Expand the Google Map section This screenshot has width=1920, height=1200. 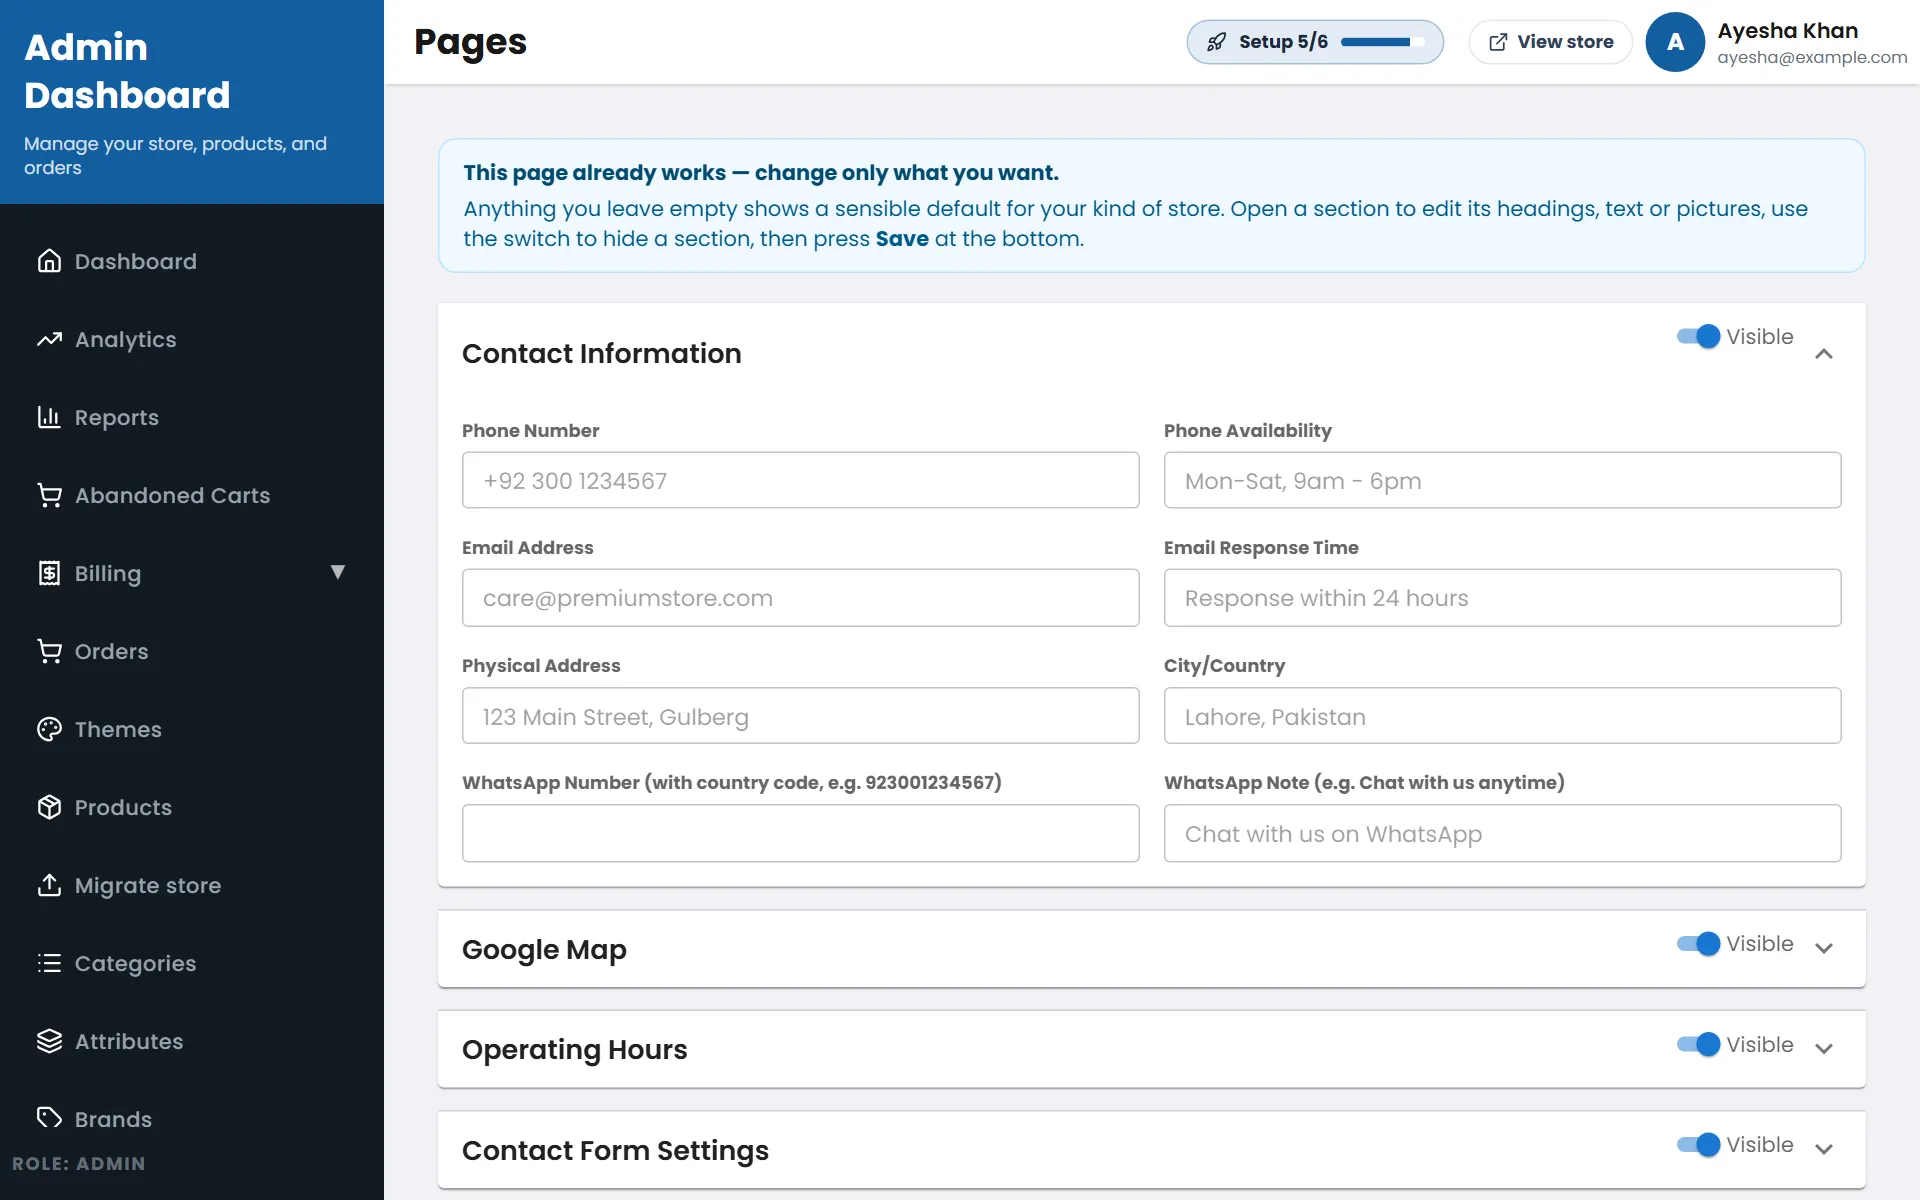coord(1824,948)
